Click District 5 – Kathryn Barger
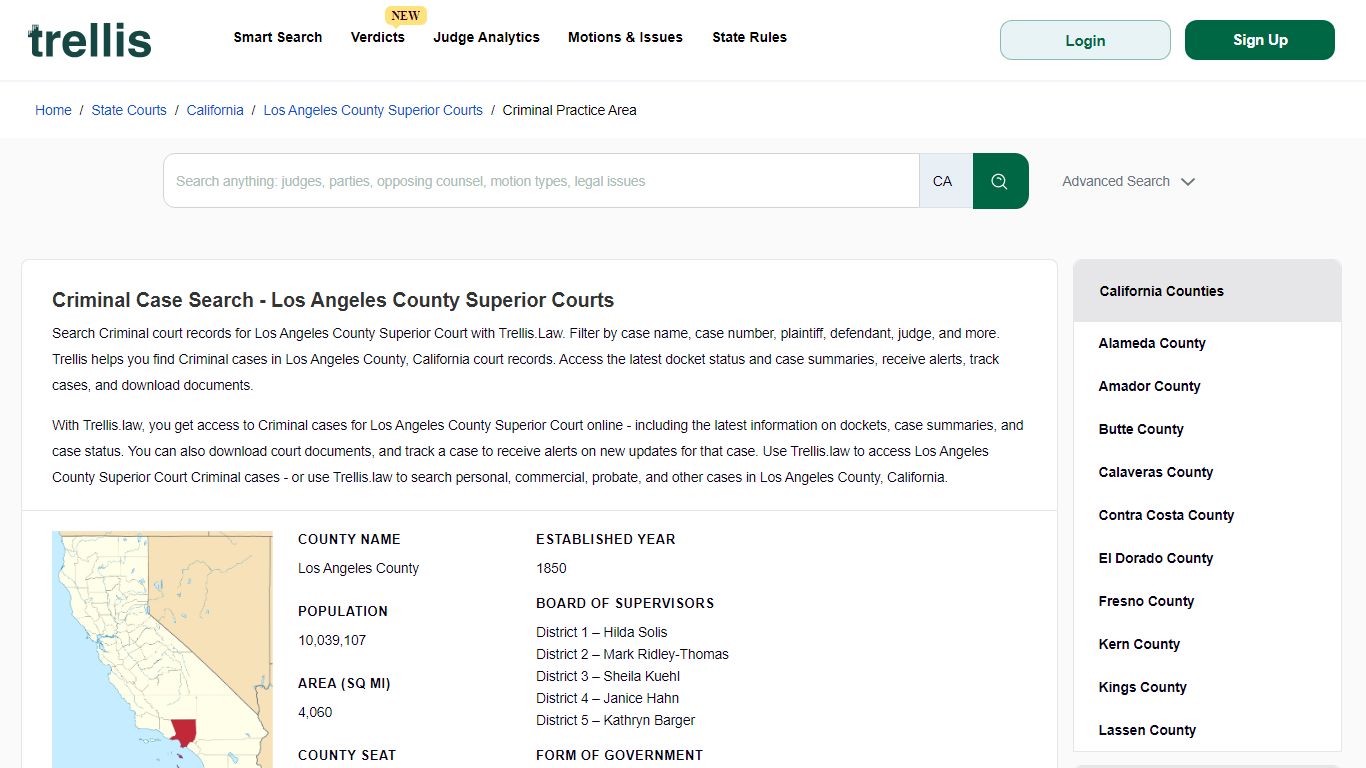The width and height of the screenshot is (1366, 768). click(x=615, y=720)
